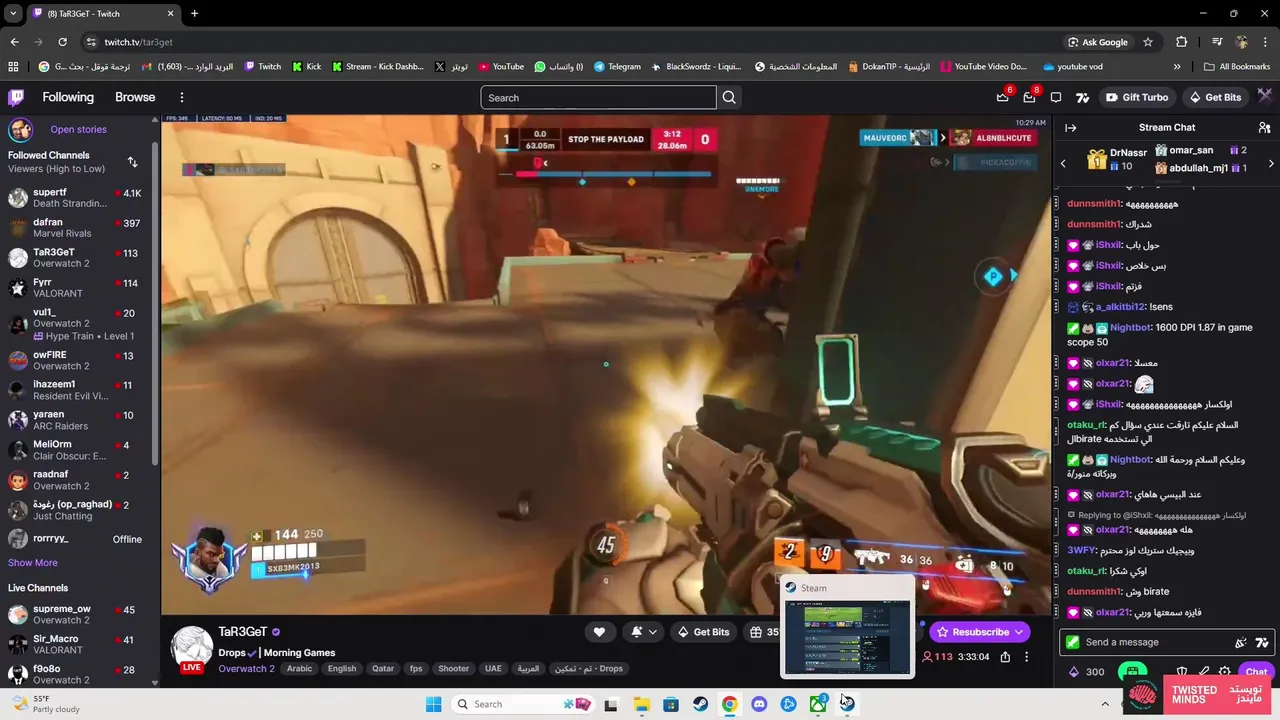1280x720 pixels.
Task: Go to the Following tab
Action: 68,97
